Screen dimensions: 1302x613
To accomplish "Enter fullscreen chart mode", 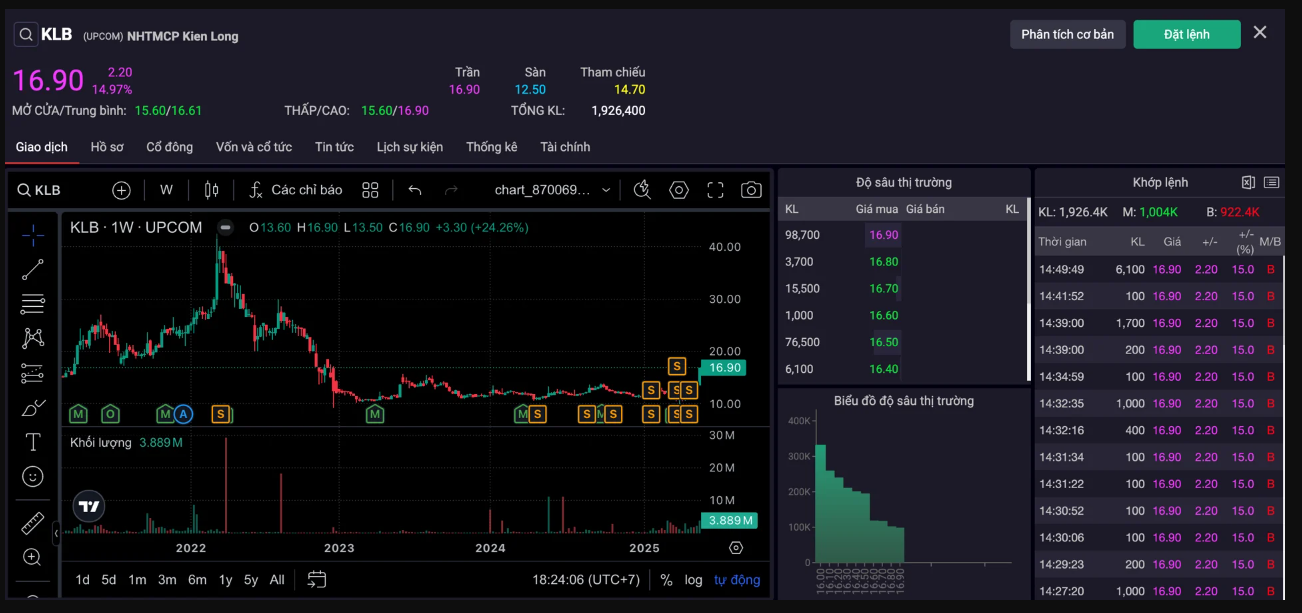I will [x=715, y=190].
